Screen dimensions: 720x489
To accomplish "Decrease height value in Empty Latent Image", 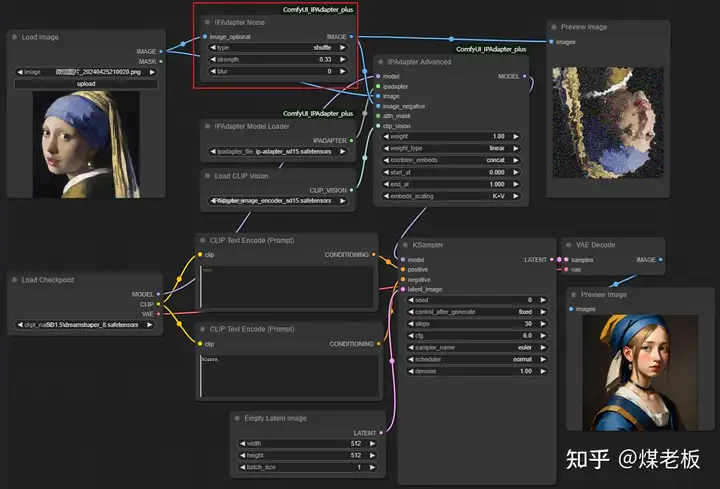I will tap(242, 455).
